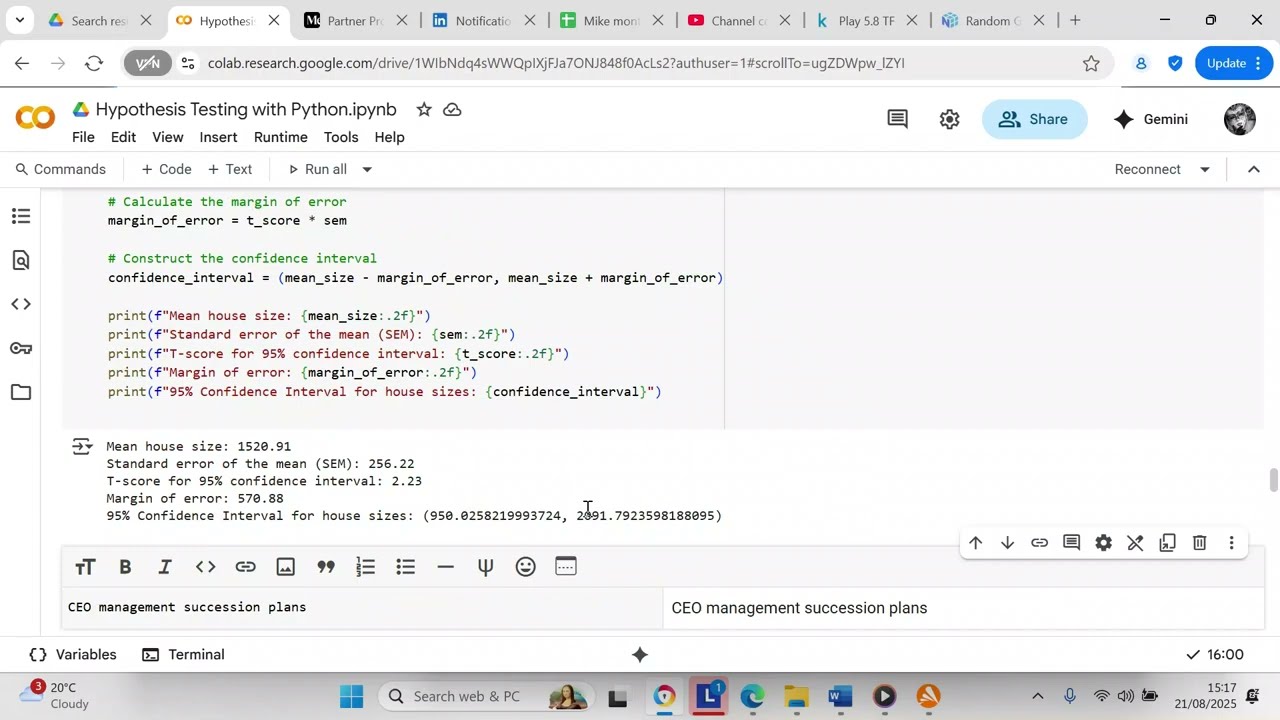Insert LaTeX psi symbol
Screen dimensions: 1280x720
pyautogui.click(x=485, y=567)
